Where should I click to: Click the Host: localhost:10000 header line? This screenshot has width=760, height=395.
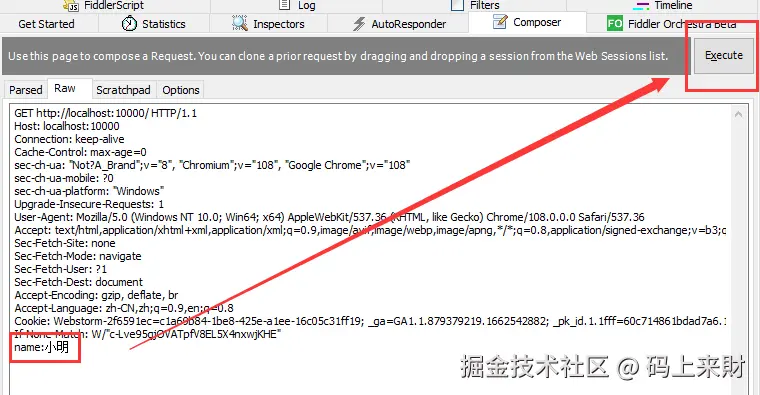tap(67, 126)
